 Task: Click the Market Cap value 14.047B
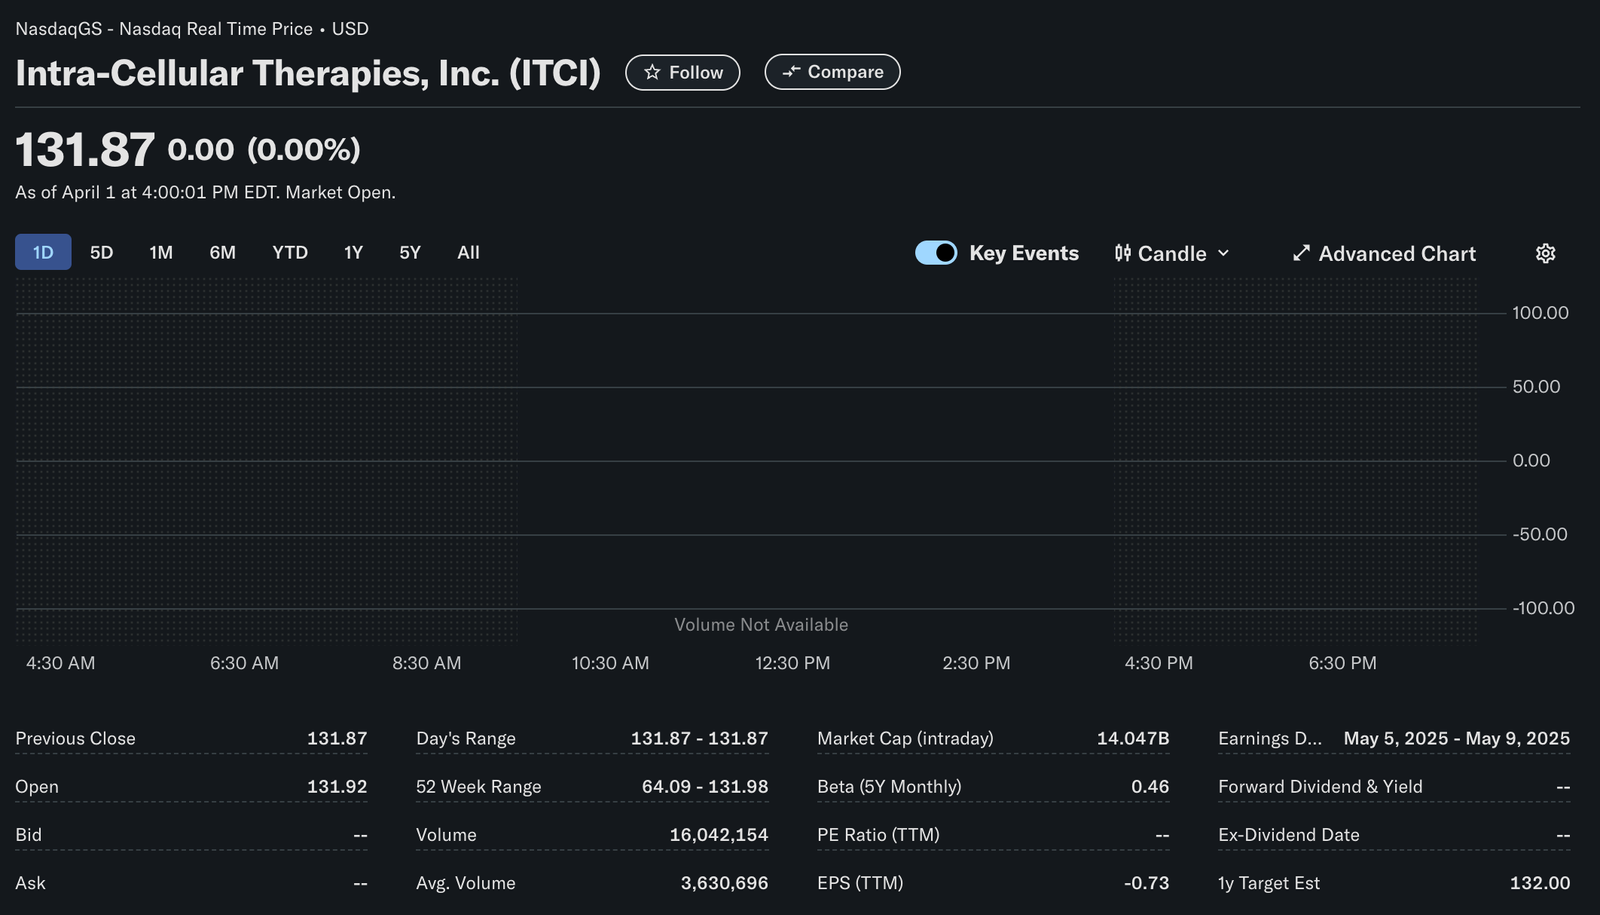1133,738
